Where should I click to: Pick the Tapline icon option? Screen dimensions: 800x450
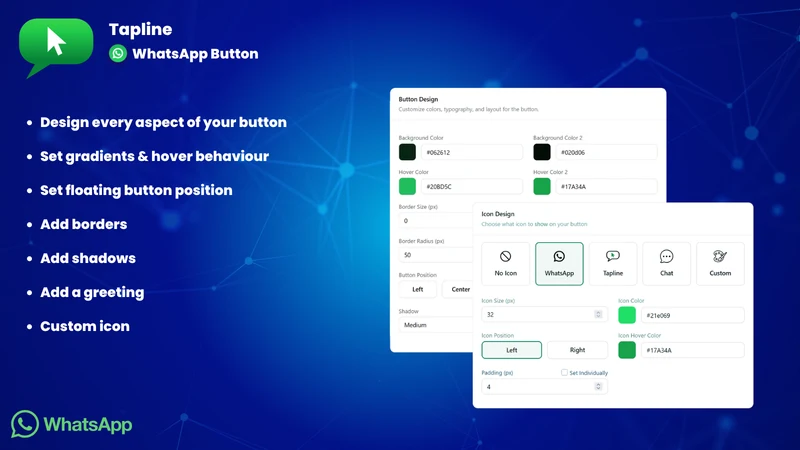click(613, 264)
